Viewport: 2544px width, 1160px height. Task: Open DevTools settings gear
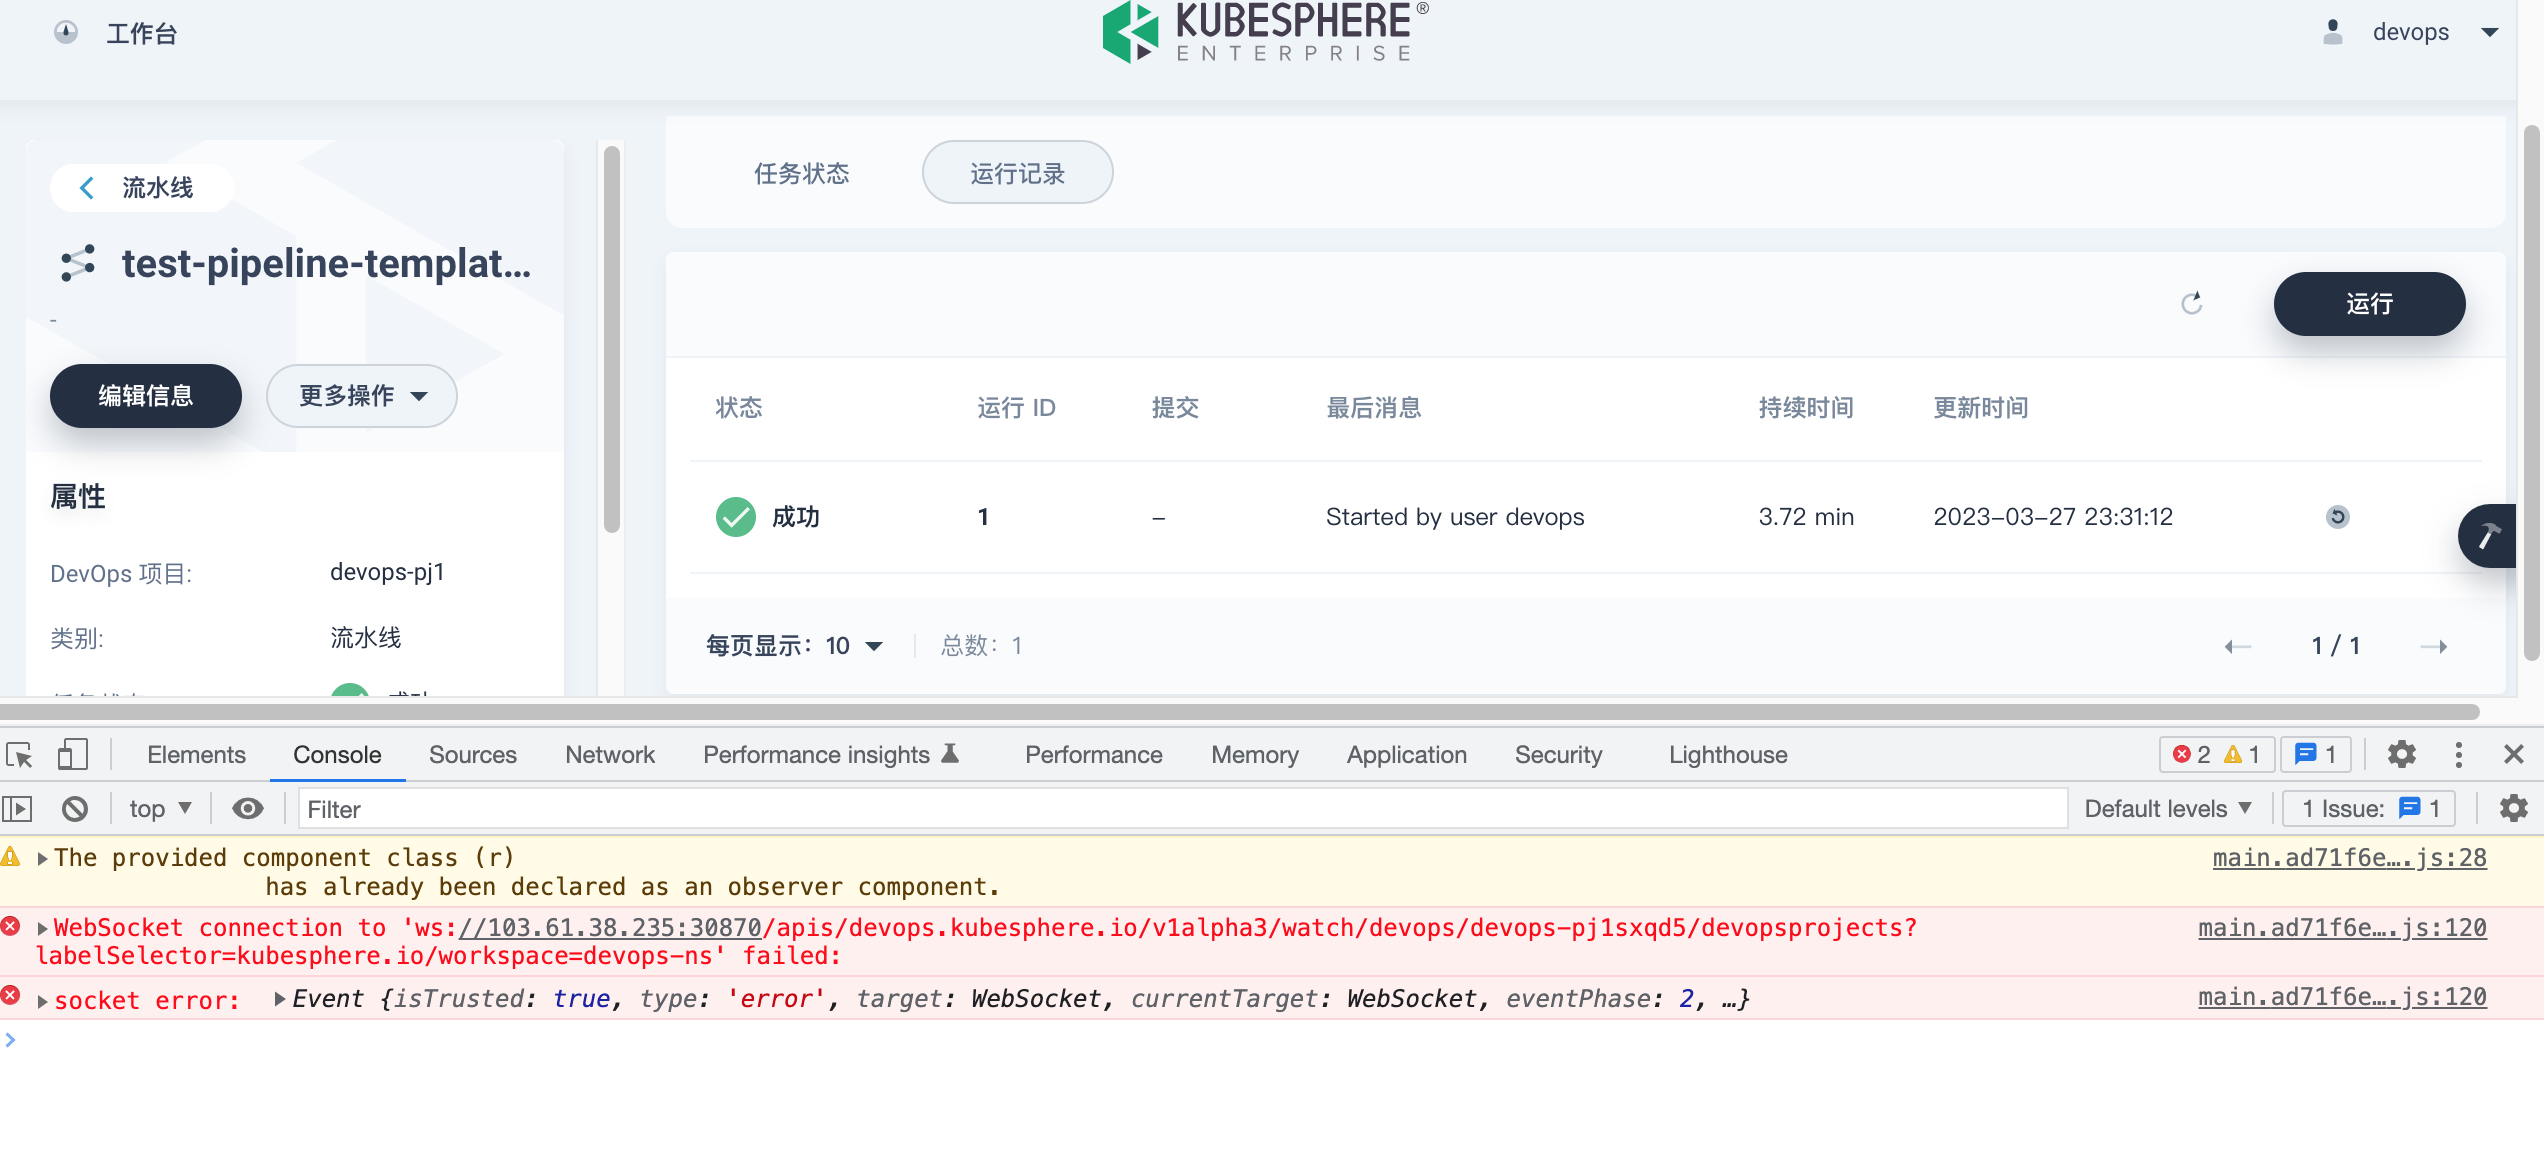click(x=2402, y=755)
